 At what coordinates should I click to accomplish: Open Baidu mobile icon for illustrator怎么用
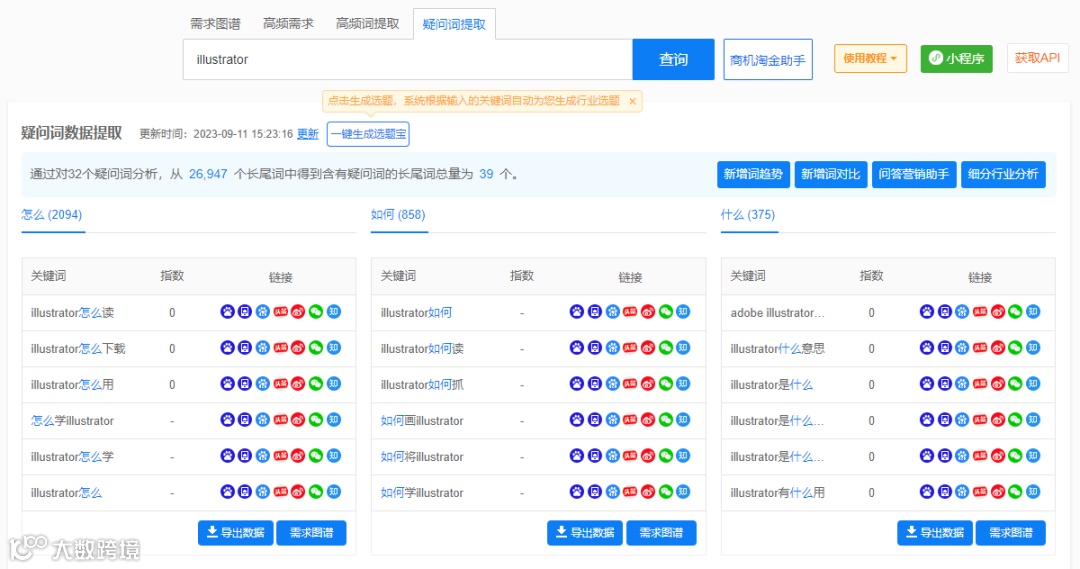(245, 384)
